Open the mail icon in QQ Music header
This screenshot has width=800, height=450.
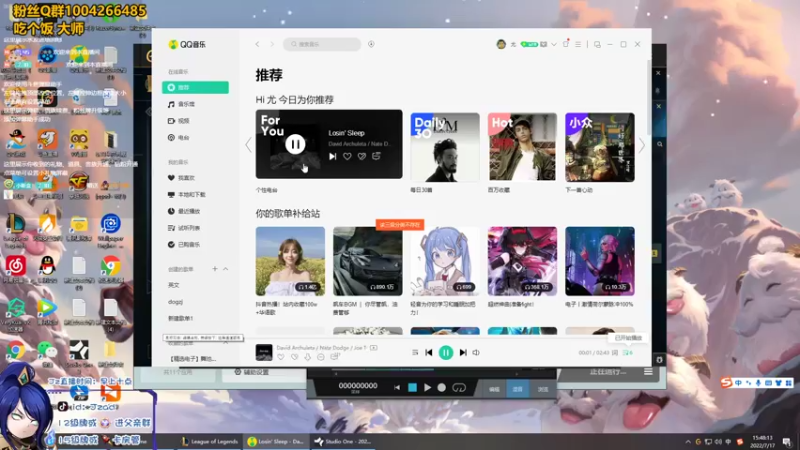tap(544, 44)
